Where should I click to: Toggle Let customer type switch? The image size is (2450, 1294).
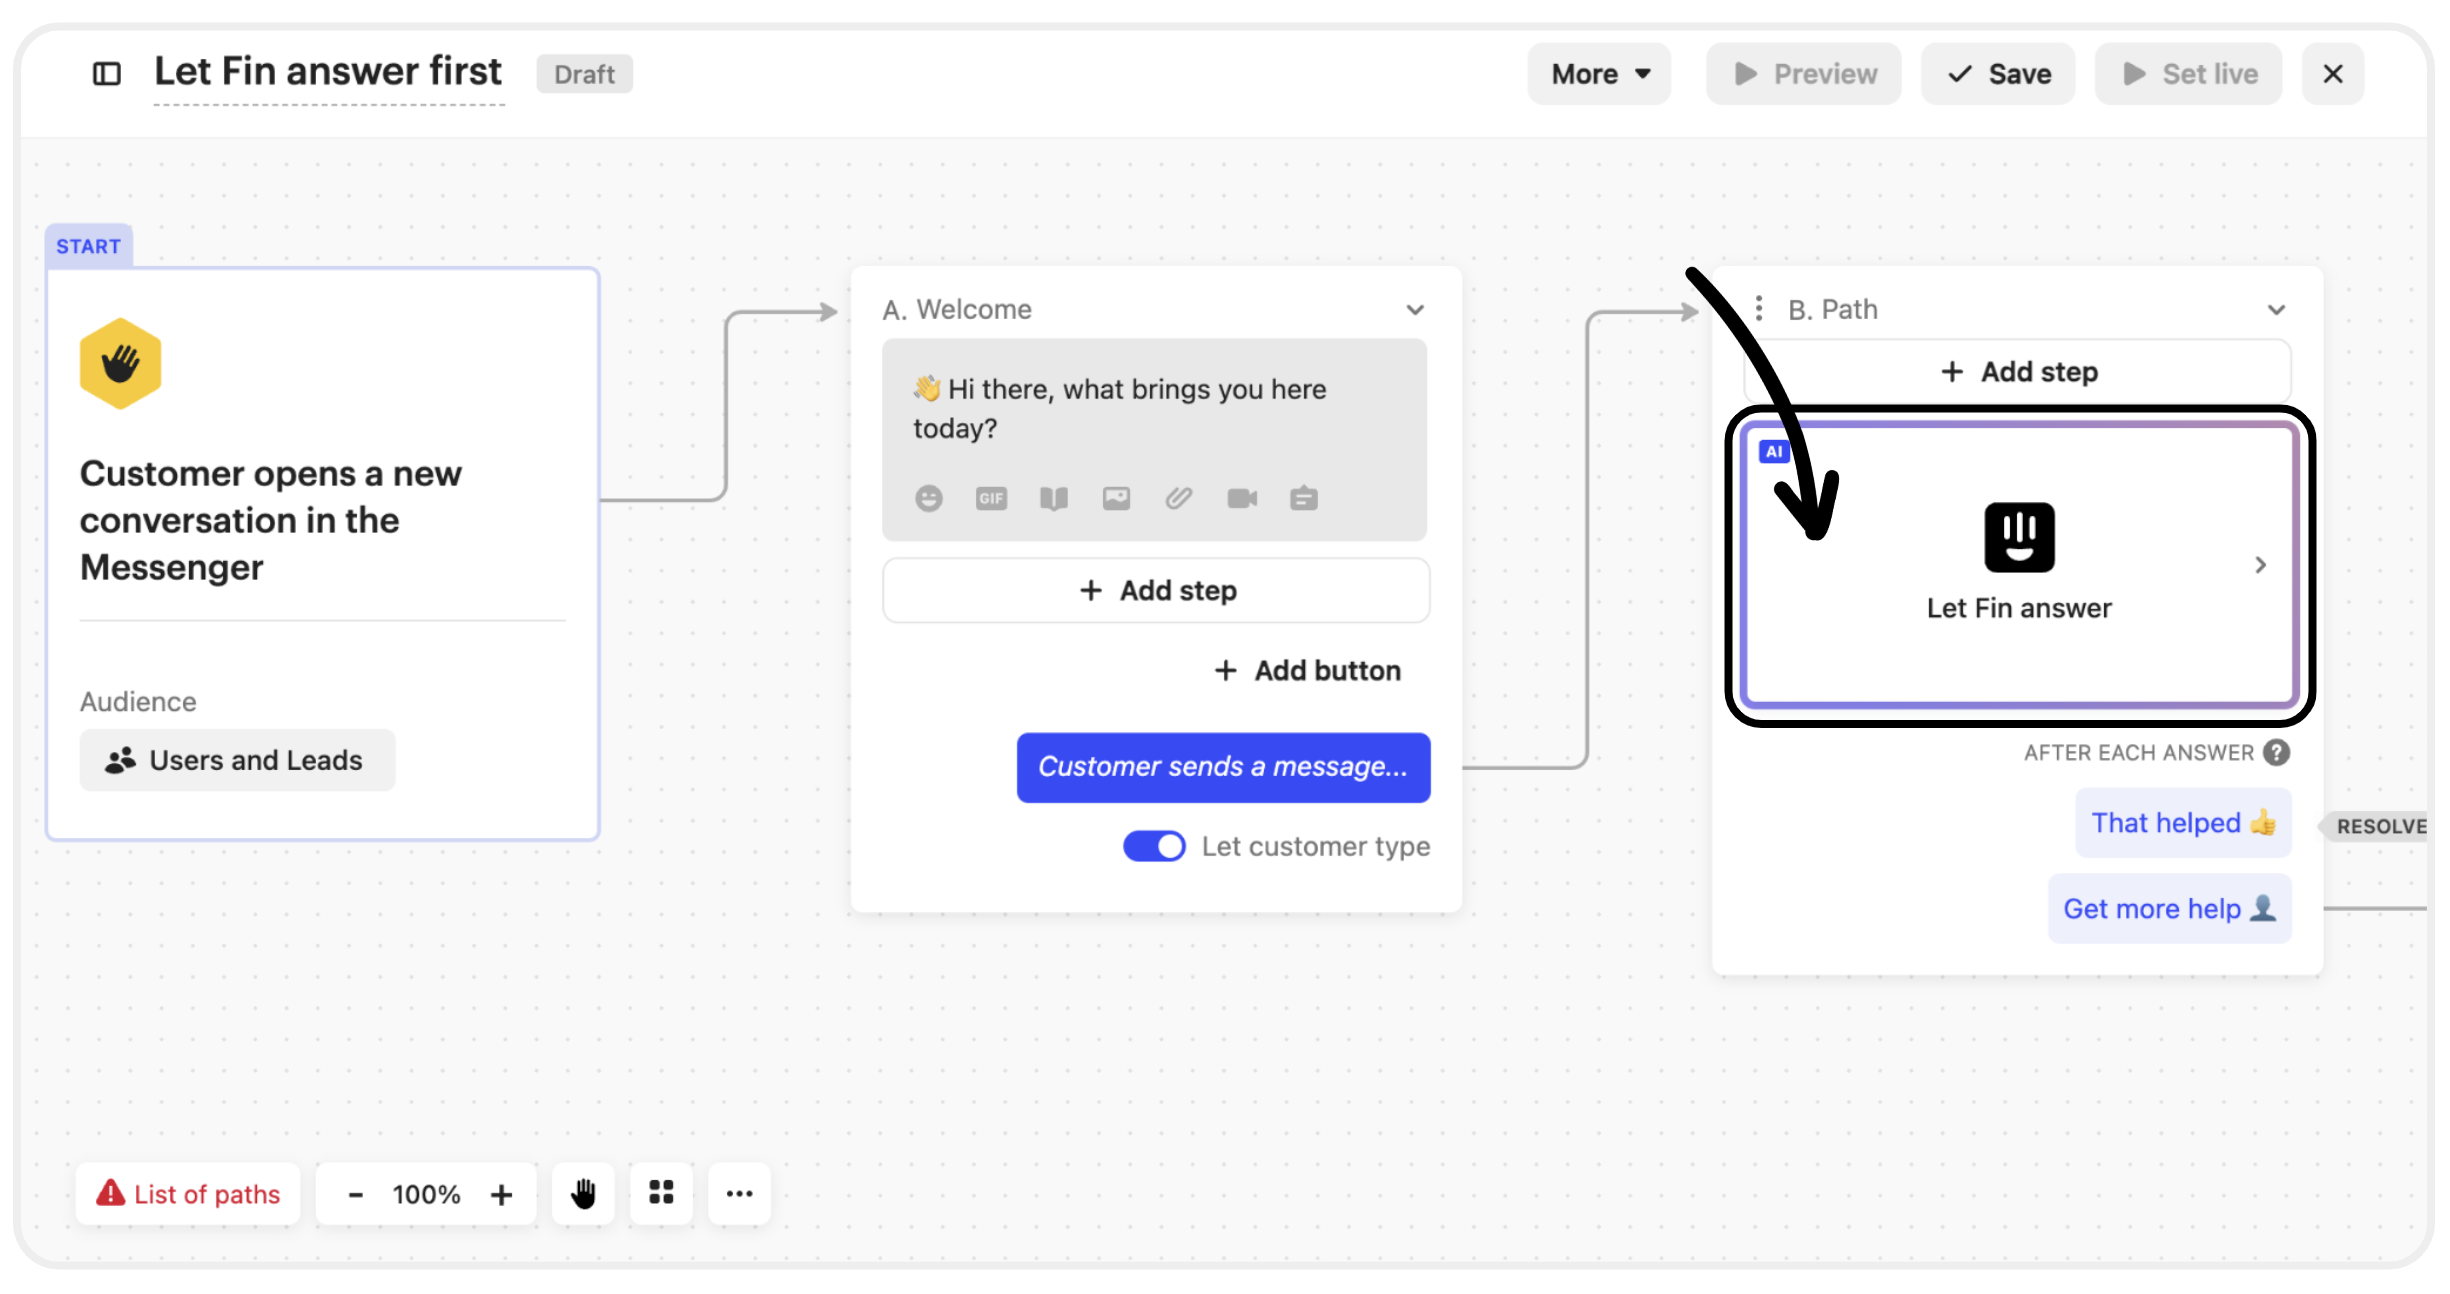pyautogui.click(x=1153, y=846)
